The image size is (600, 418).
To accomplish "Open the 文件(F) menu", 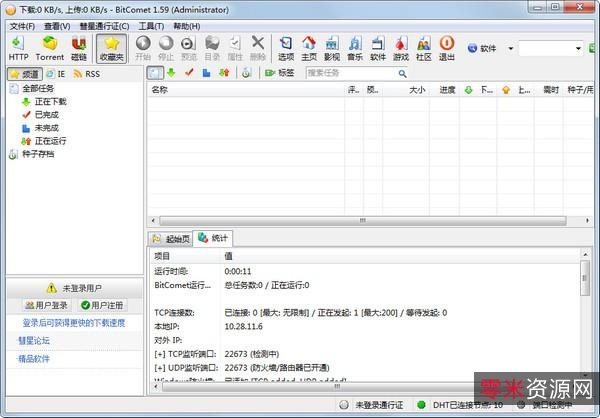I will [22, 26].
